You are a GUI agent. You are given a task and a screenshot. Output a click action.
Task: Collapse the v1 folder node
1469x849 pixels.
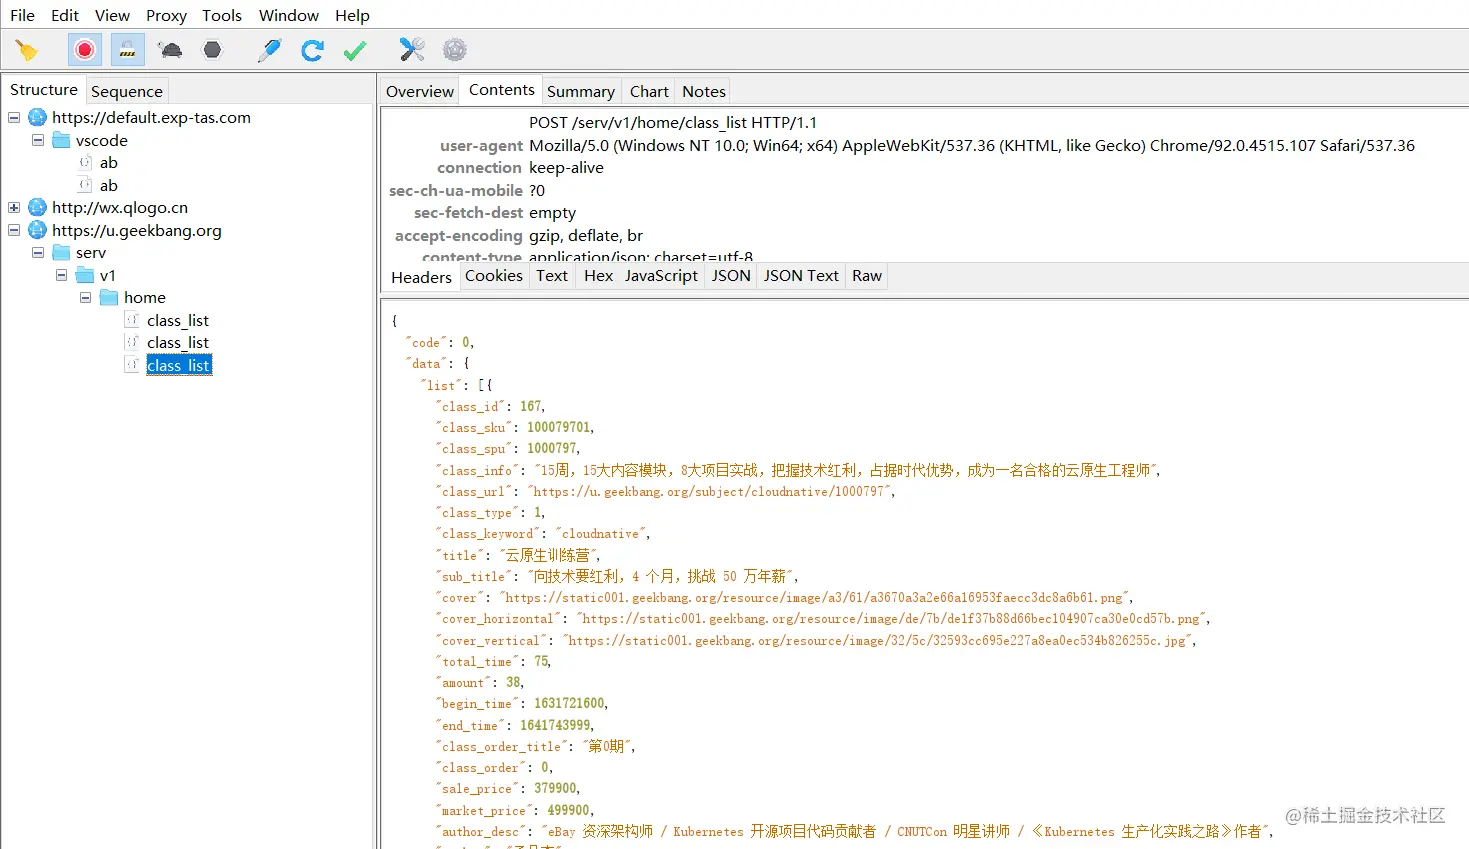[x=62, y=275]
